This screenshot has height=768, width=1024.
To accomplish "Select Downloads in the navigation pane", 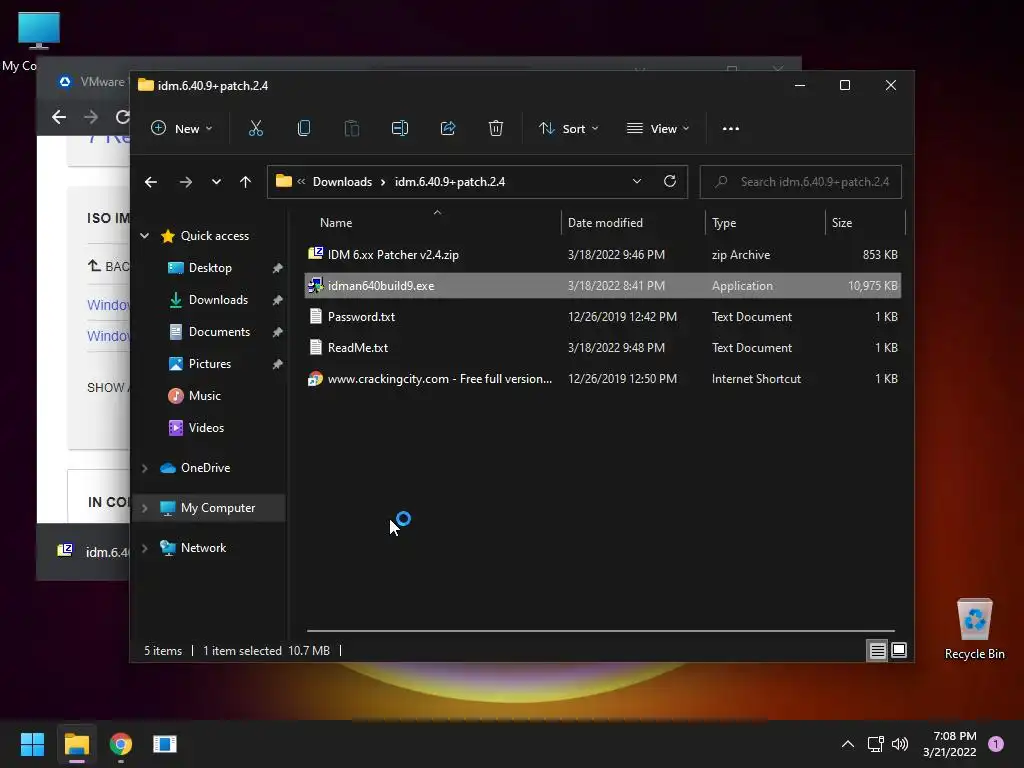I will click(x=218, y=300).
